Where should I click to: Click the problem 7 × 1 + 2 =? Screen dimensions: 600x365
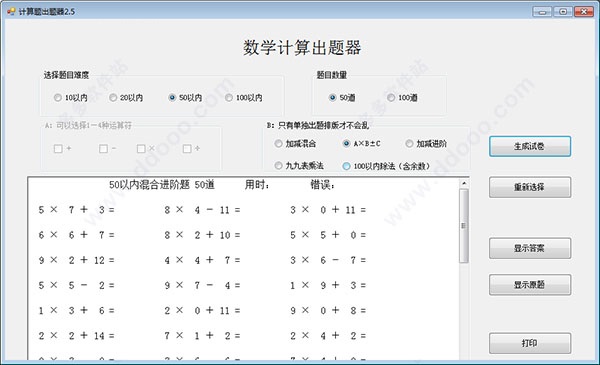(x=202, y=336)
